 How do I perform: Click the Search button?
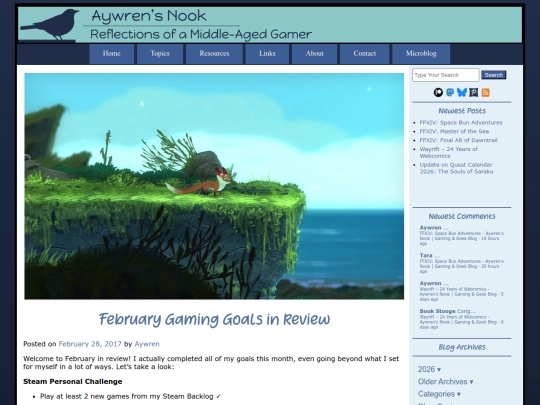coord(494,75)
